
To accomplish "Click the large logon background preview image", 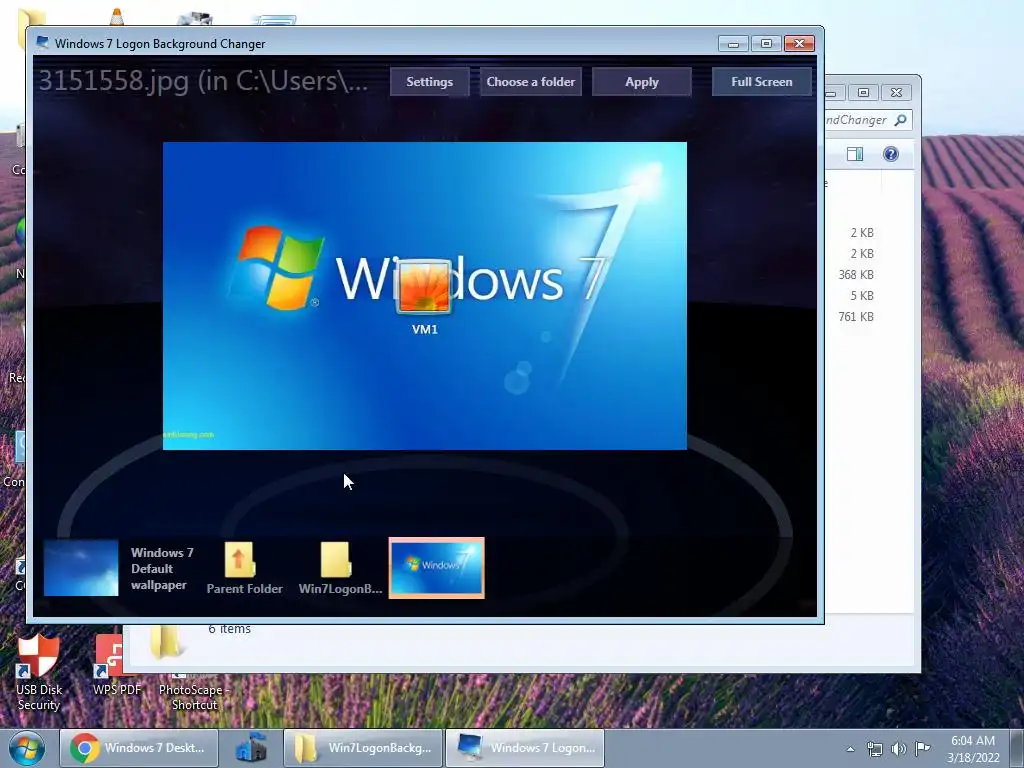I will pyautogui.click(x=424, y=295).
